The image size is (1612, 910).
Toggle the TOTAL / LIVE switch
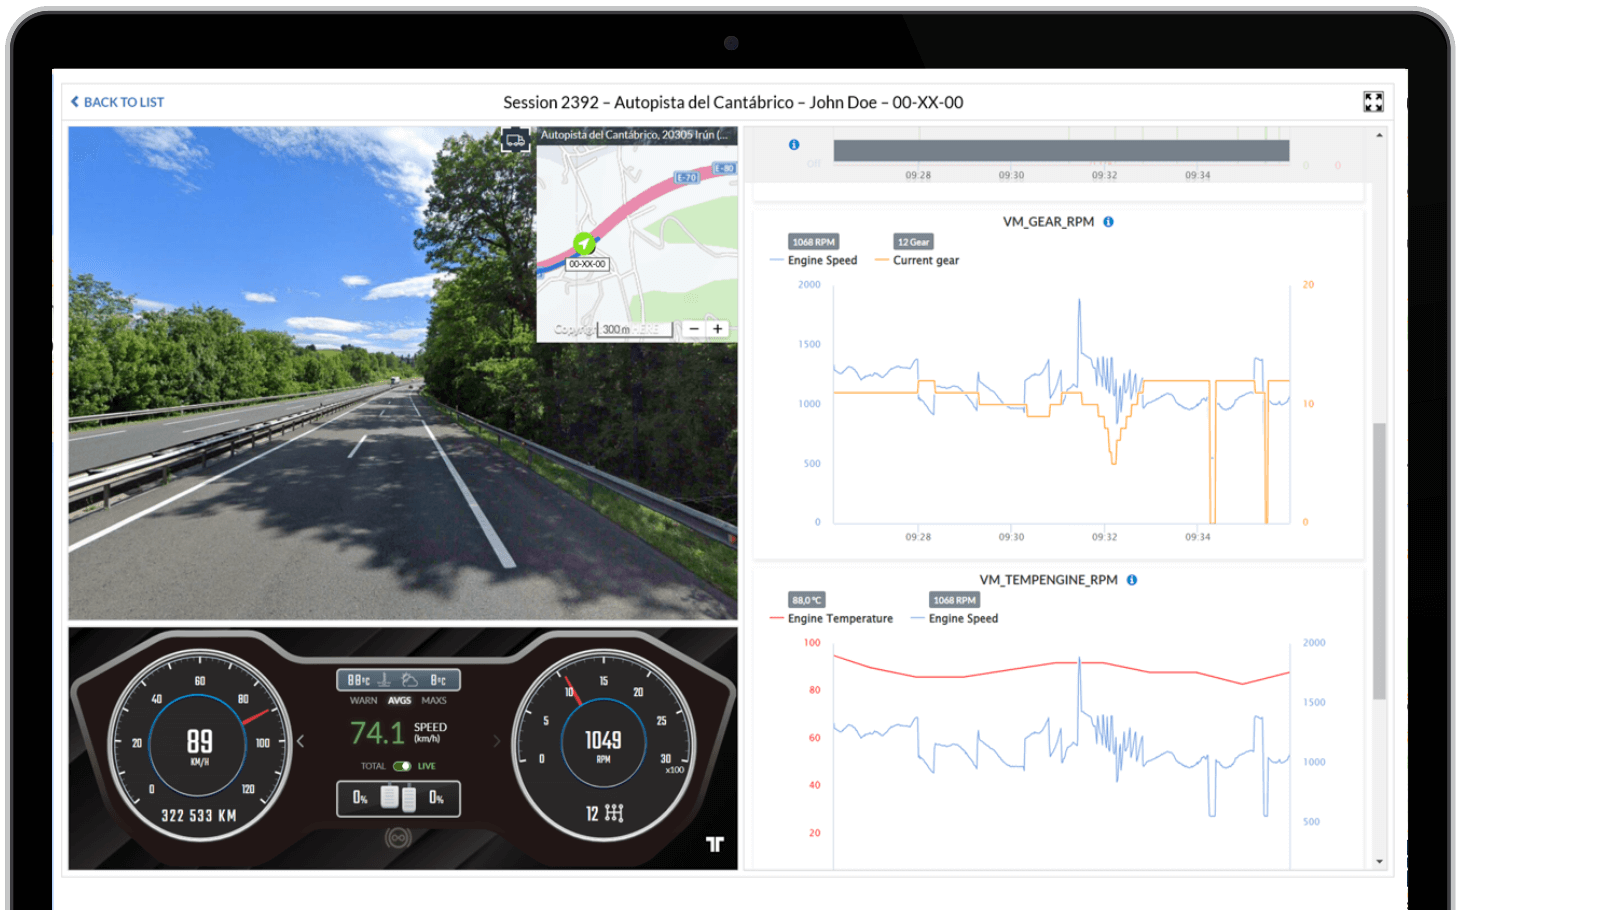(x=402, y=766)
